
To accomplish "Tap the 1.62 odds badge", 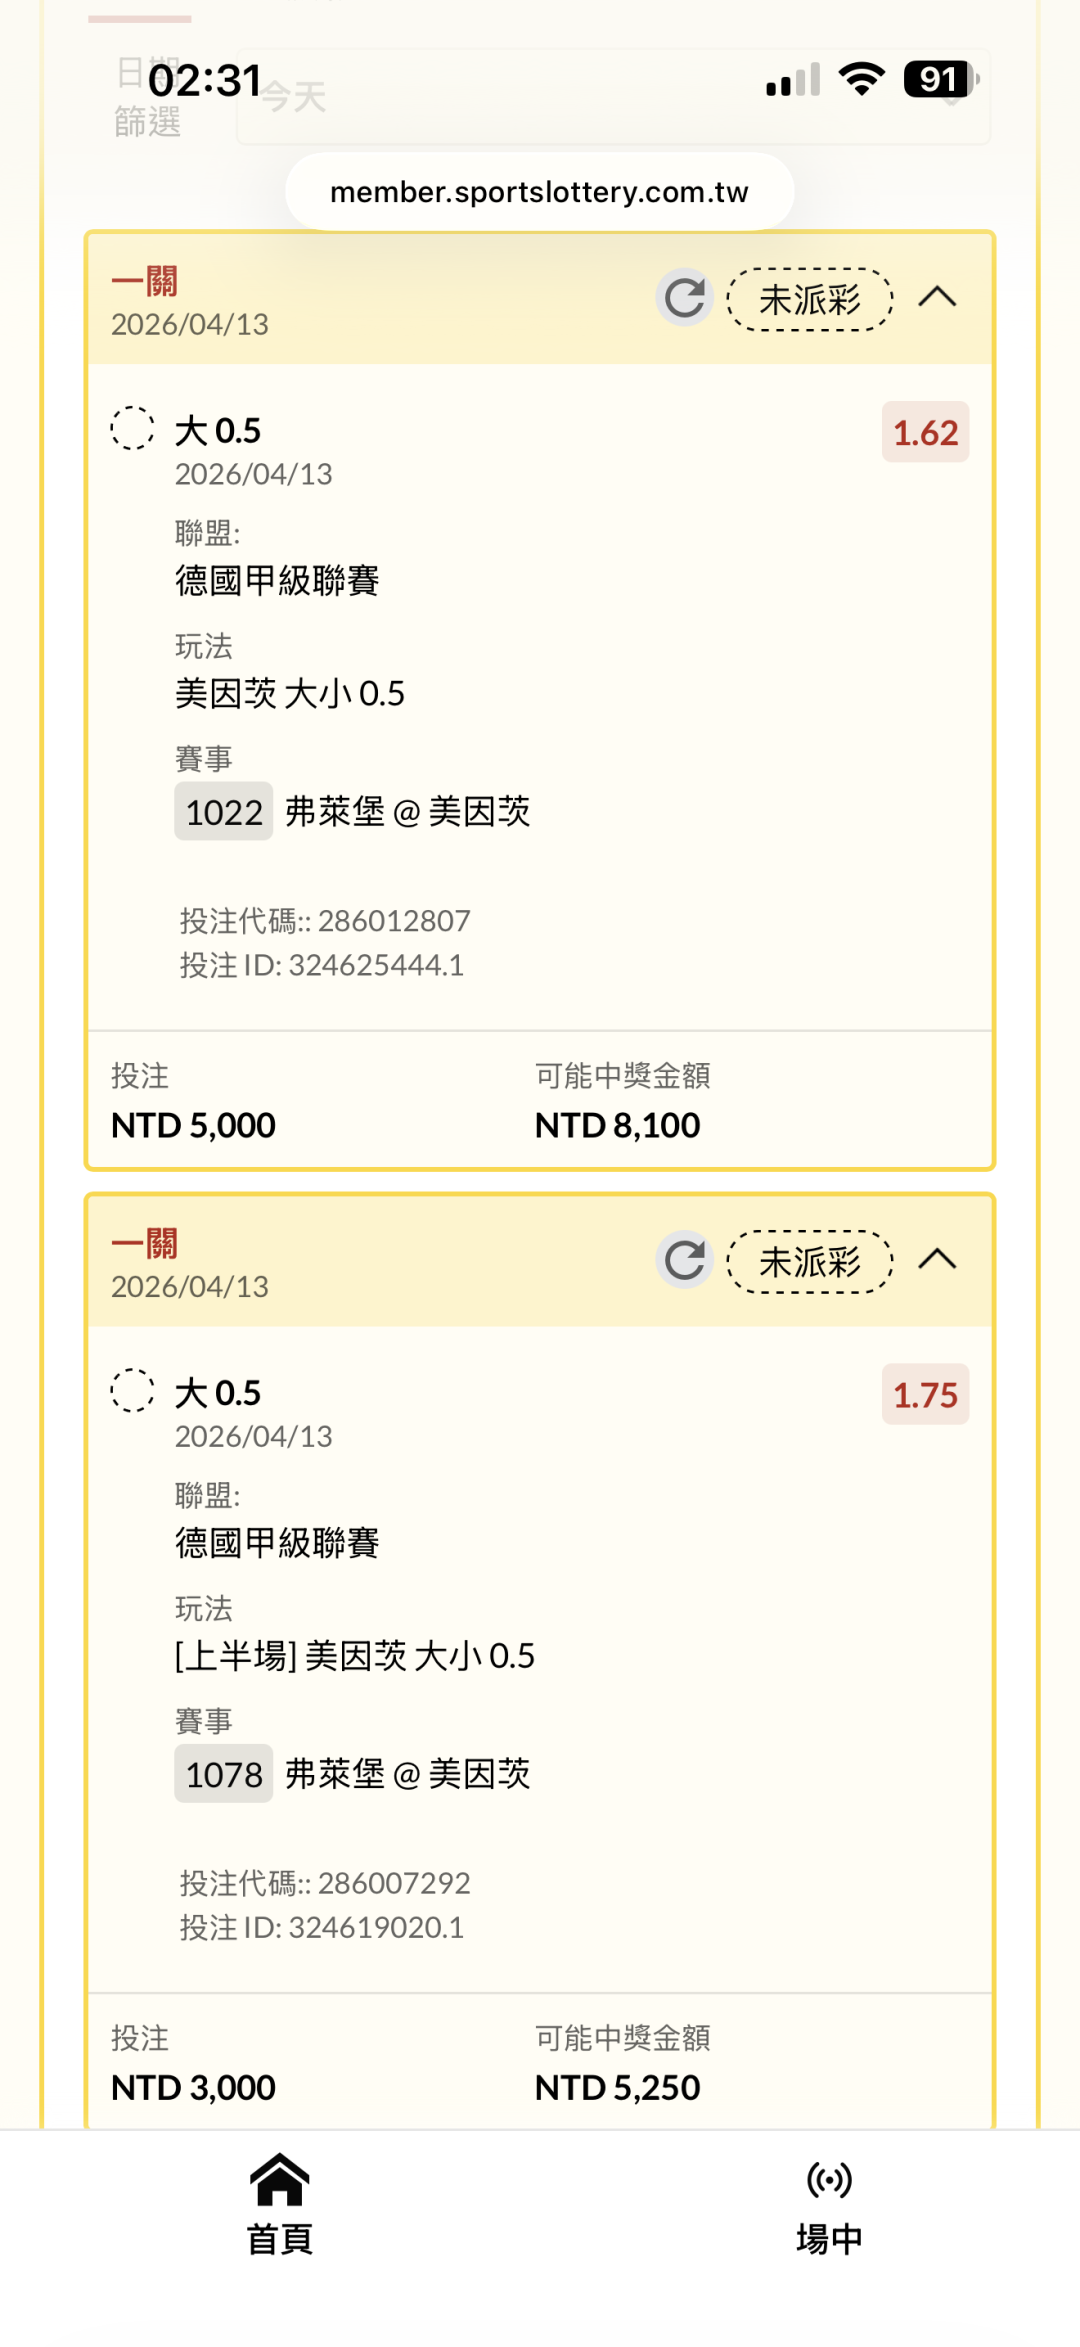I will (x=925, y=433).
